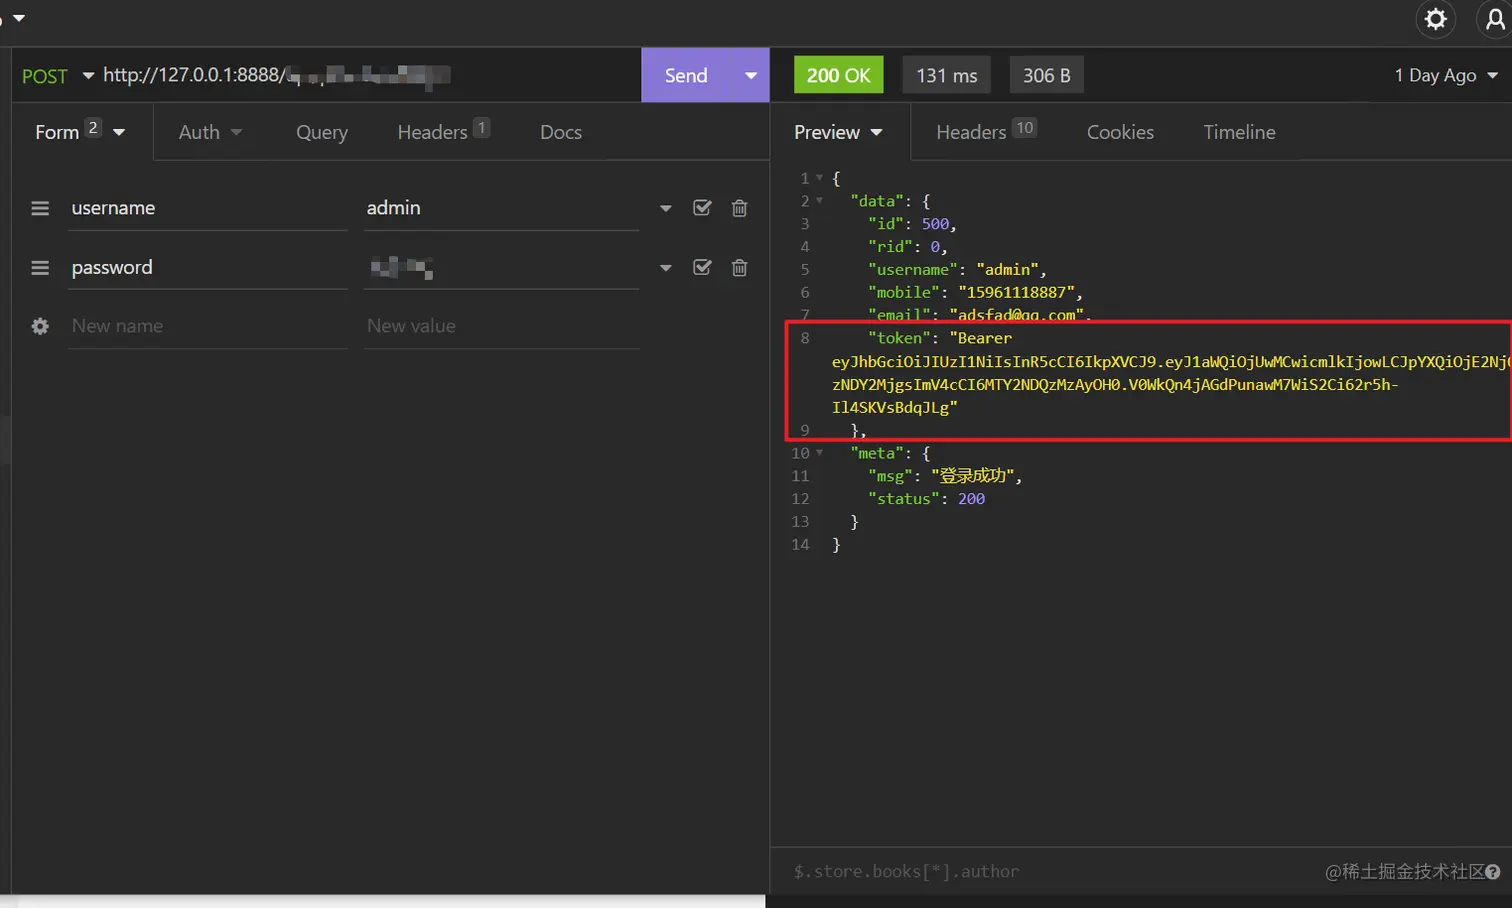The image size is (1512, 908).
Task: Select the "rid": 0 line
Action: tap(907, 247)
